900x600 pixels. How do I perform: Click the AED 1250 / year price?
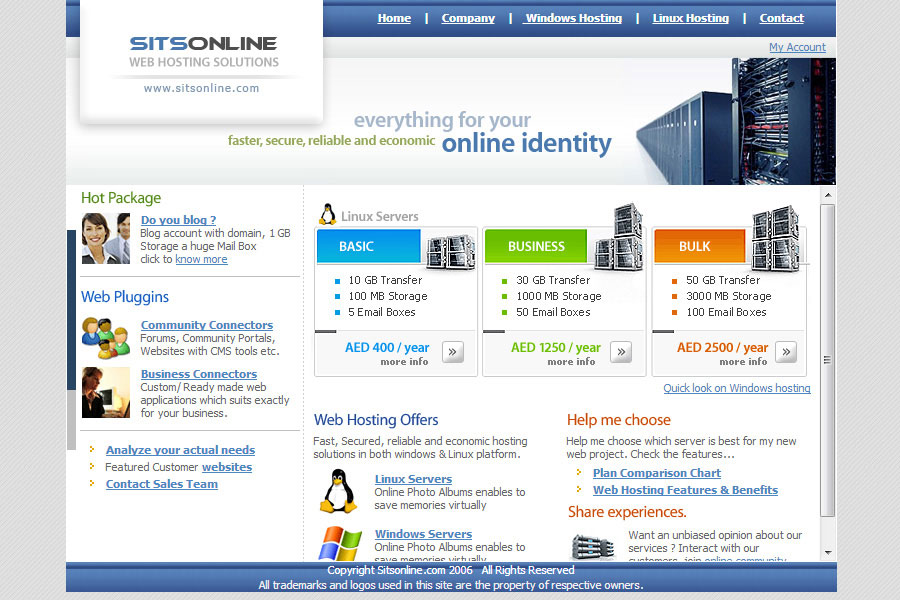tap(556, 347)
